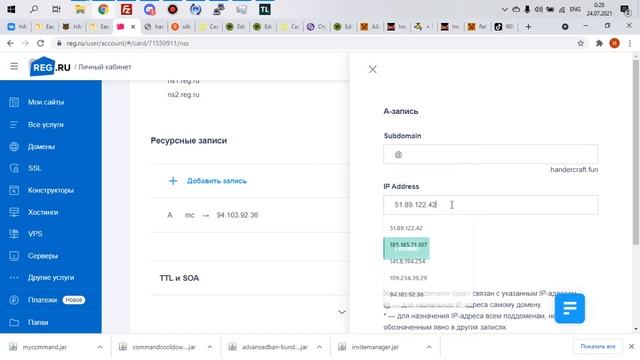Open Windows taskbar search
Image resolution: width=640 pixels, height=360 pixels.
[x=34, y=9]
